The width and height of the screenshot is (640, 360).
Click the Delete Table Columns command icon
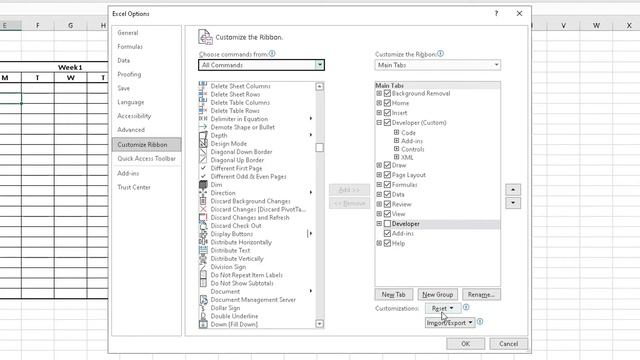tap(203, 102)
